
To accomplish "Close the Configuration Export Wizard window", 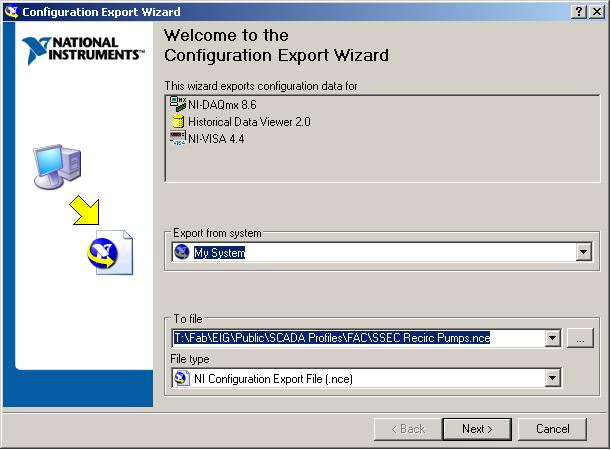I will click(x=597, y=12).
